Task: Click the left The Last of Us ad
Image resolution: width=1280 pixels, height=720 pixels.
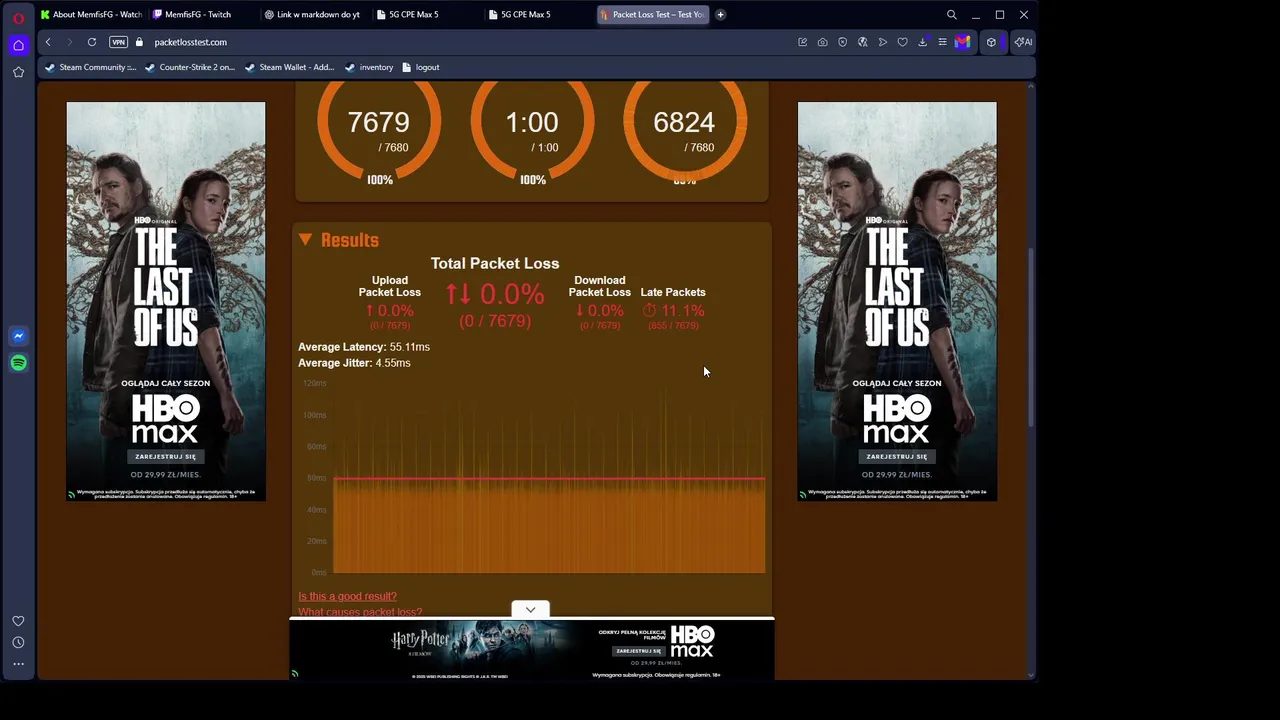Action: tap(166, 301)
